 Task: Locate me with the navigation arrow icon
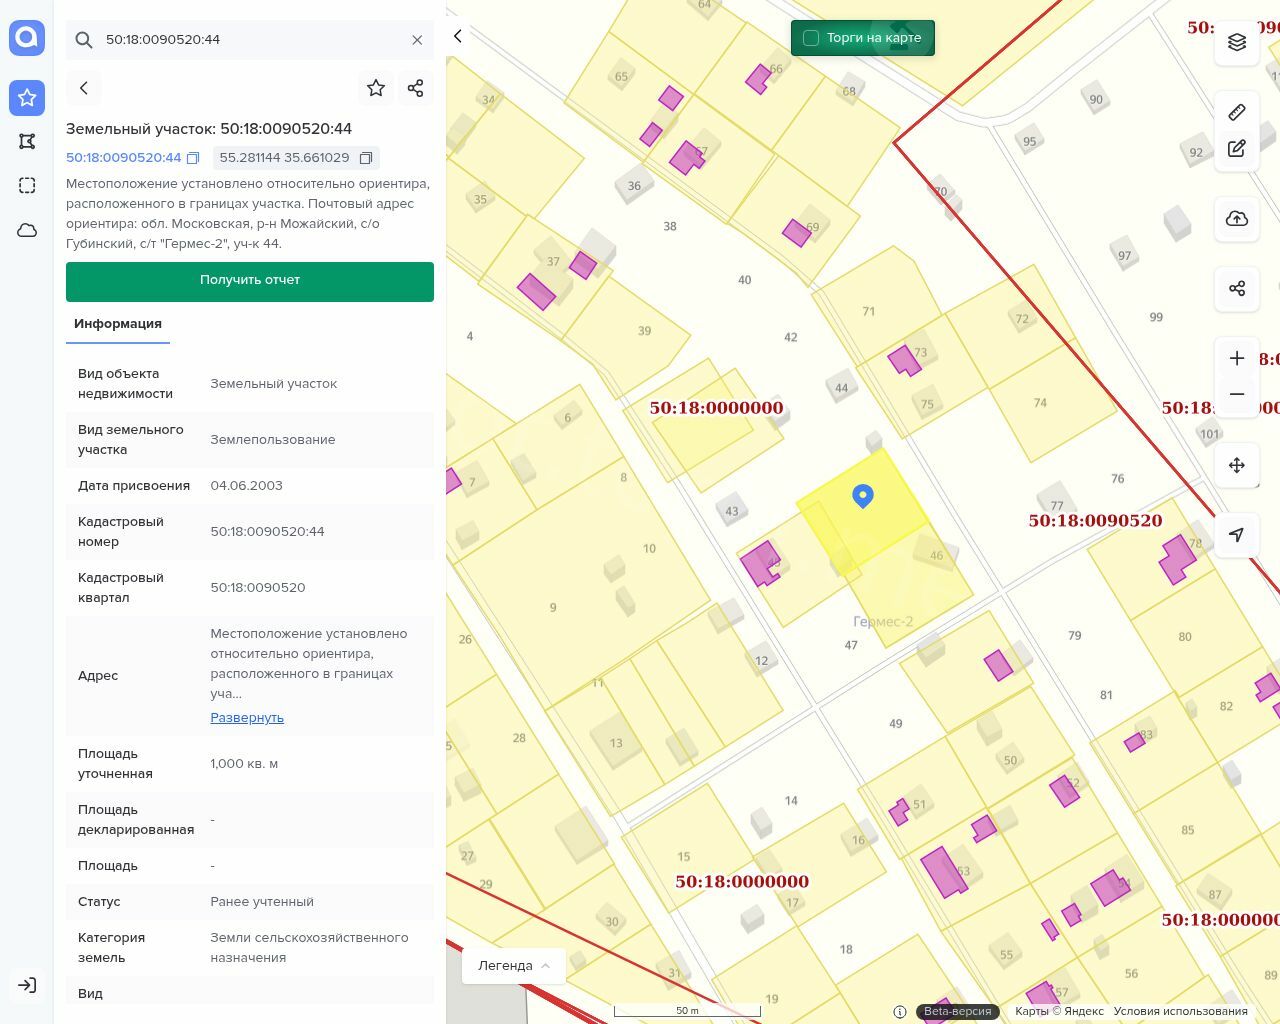pyautogui.click(x=1237, y=535)
